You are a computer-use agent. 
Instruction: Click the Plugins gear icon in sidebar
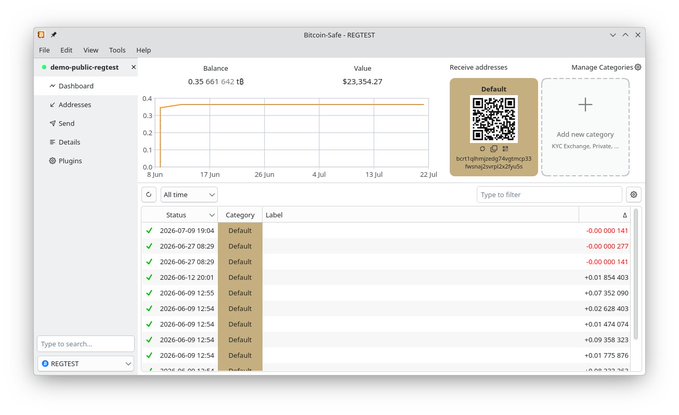(x=52, y=160)
